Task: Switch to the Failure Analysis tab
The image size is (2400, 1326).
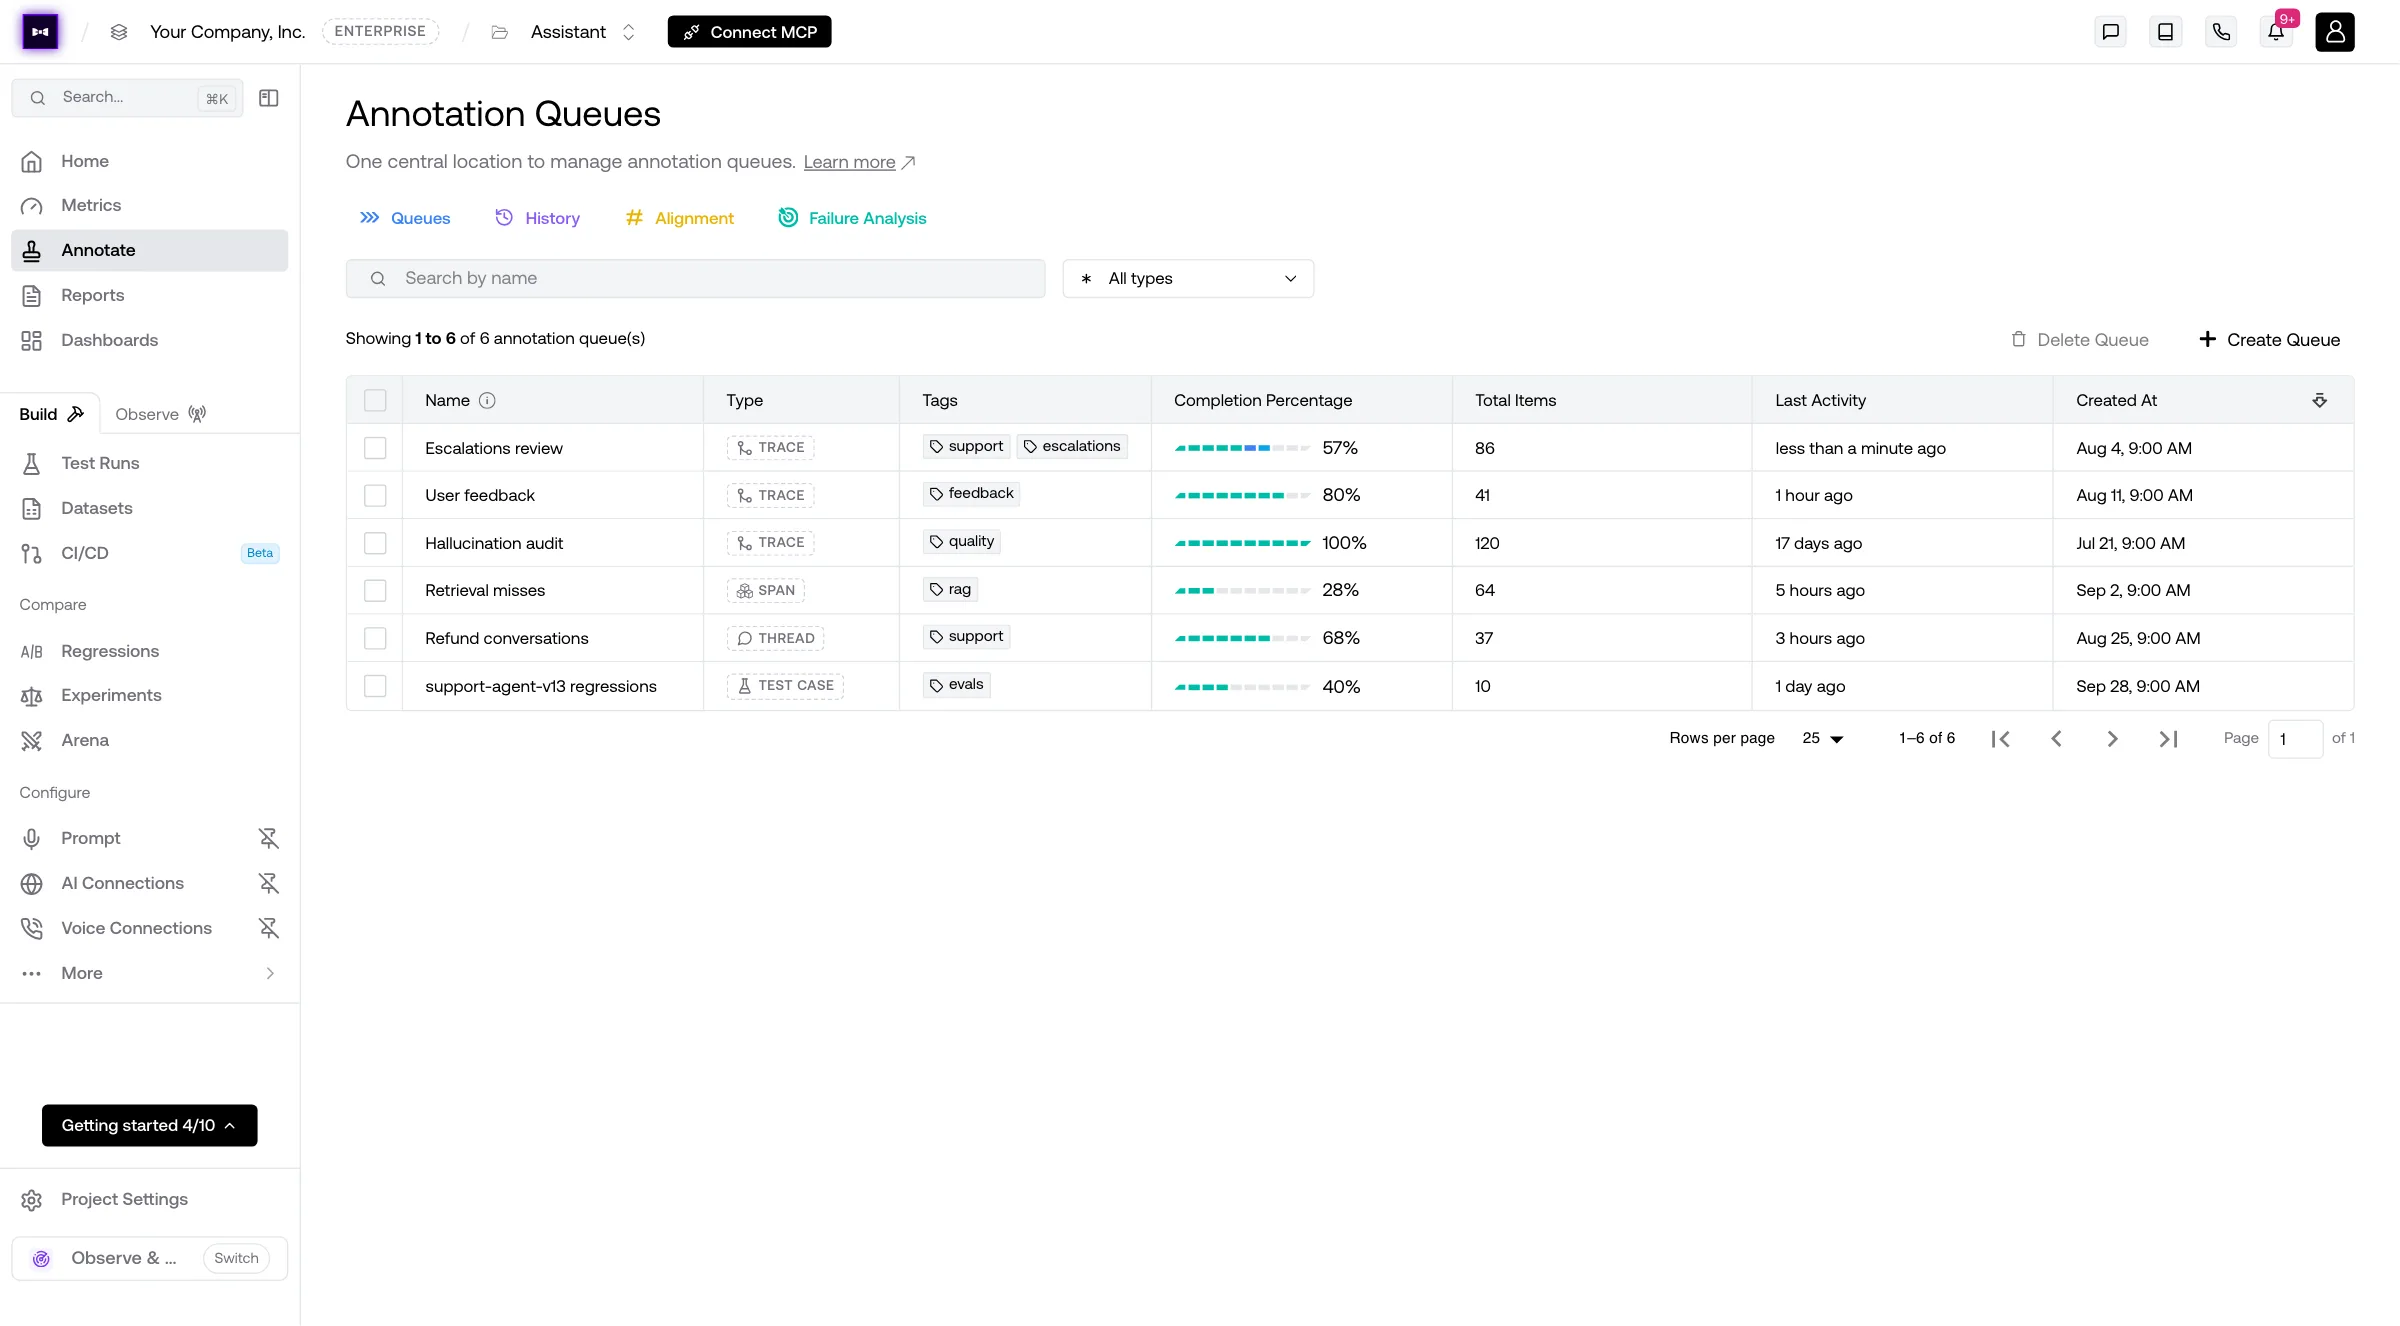Action: [853, 218]
